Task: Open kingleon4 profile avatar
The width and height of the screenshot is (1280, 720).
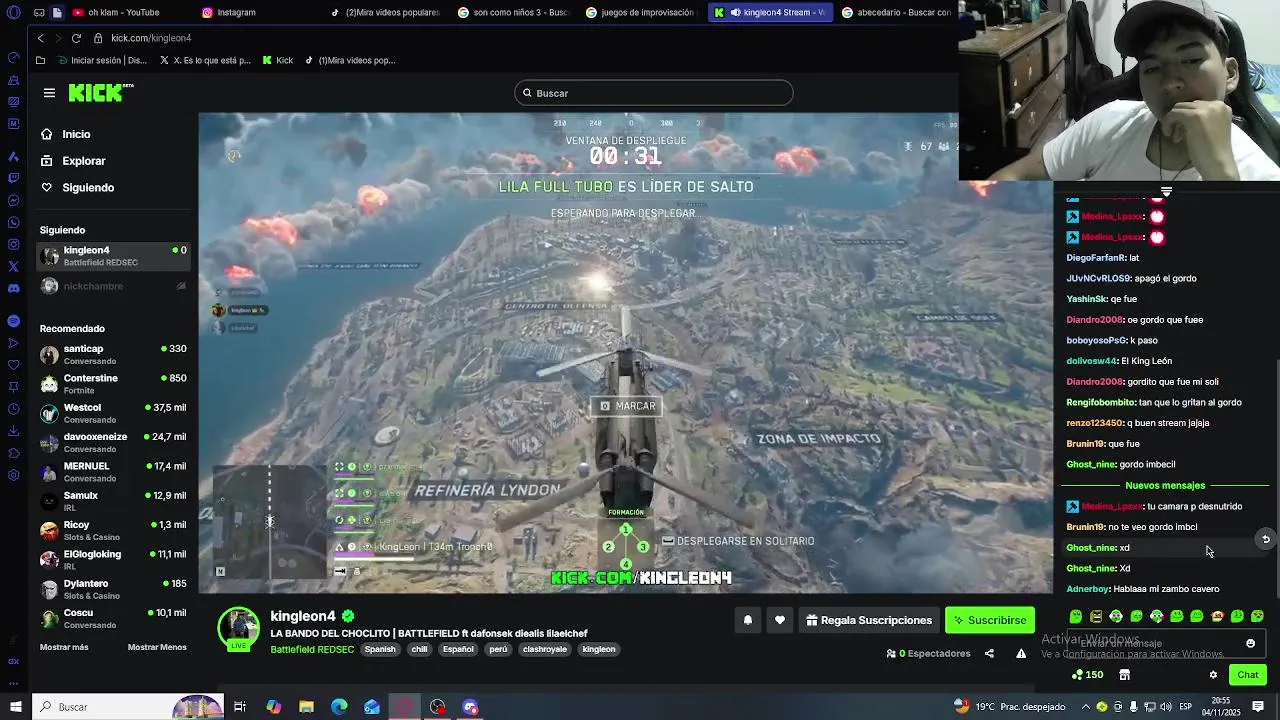Action: click(239, 628)
